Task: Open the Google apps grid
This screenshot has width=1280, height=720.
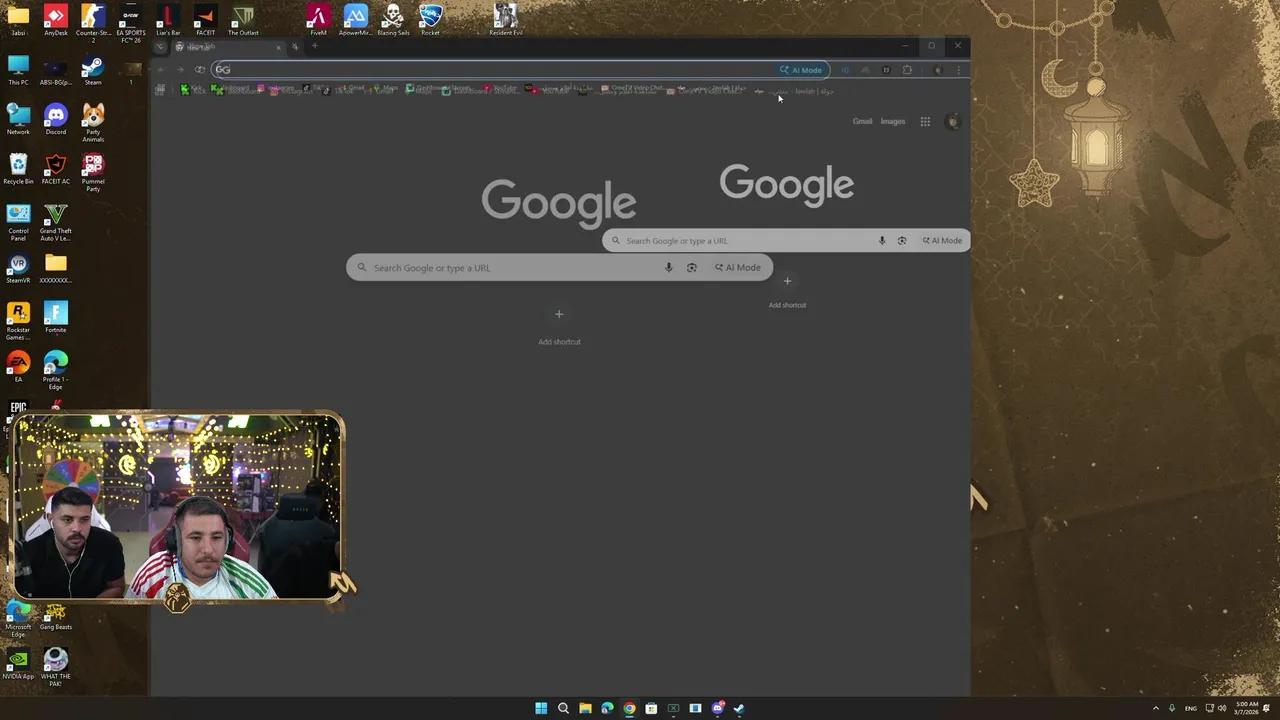Action: point(925,122)
